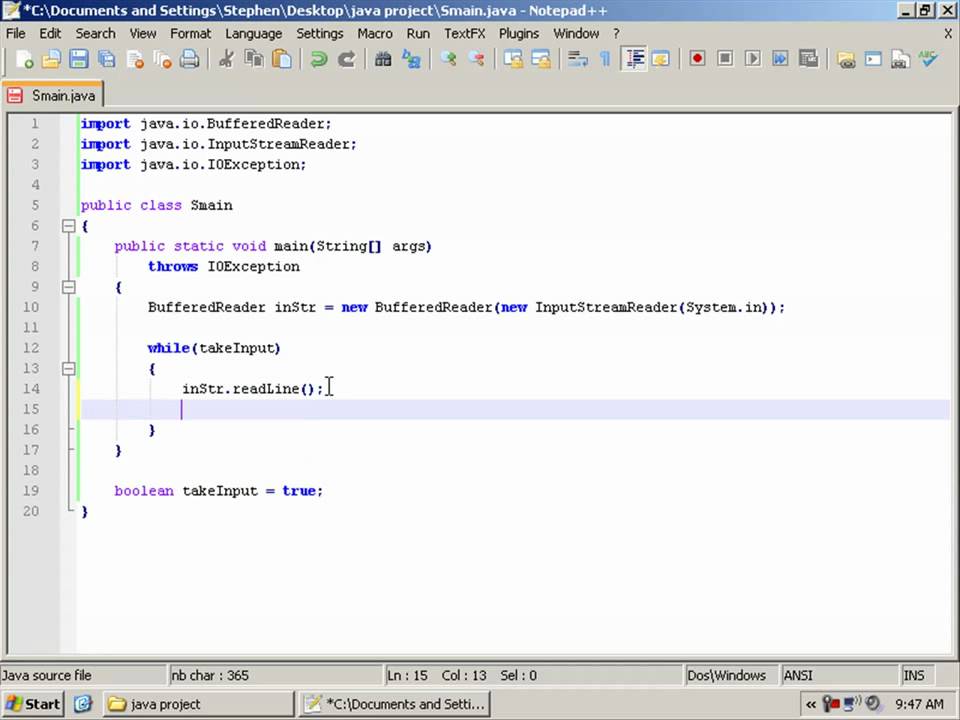This screenshot has height=720, width=960.
Task: Open the Window menu
Action: point(576,33)
